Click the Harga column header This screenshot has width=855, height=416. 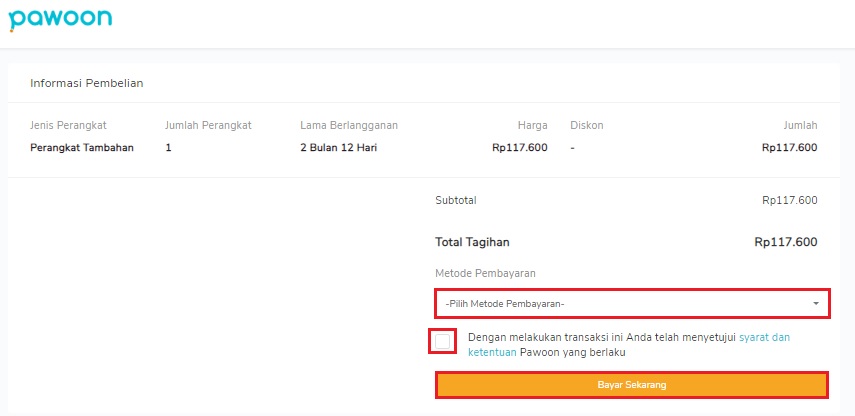click(533, 125)
